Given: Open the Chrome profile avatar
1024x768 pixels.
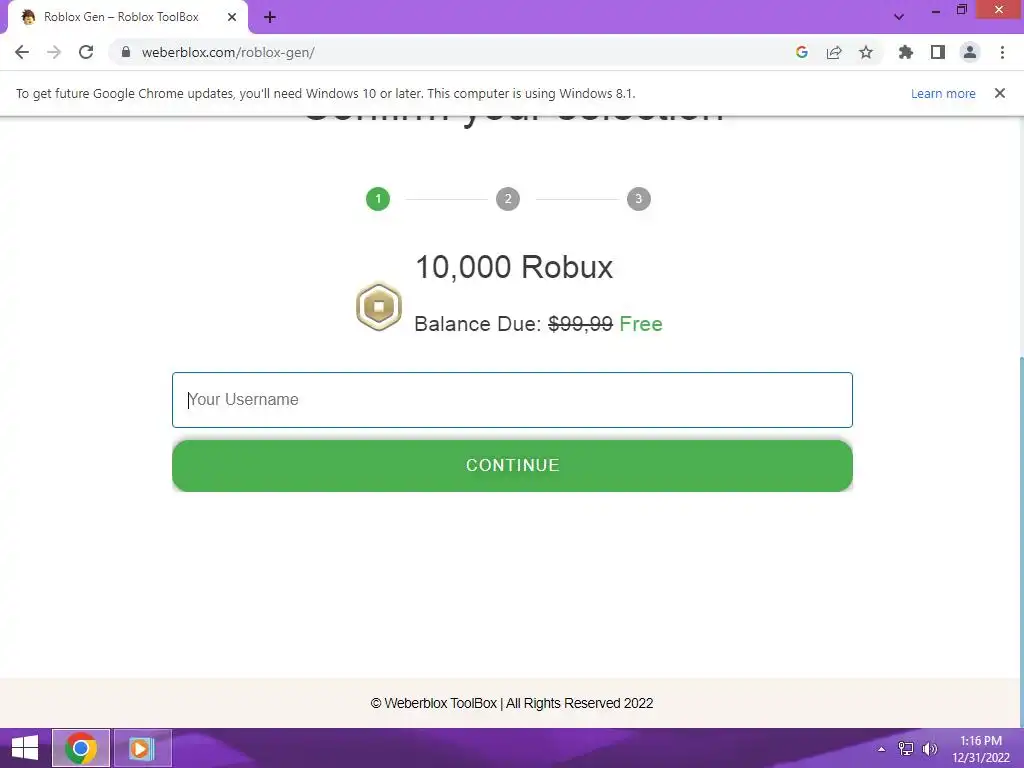Looking at the screenshot, I should point(970,52).
